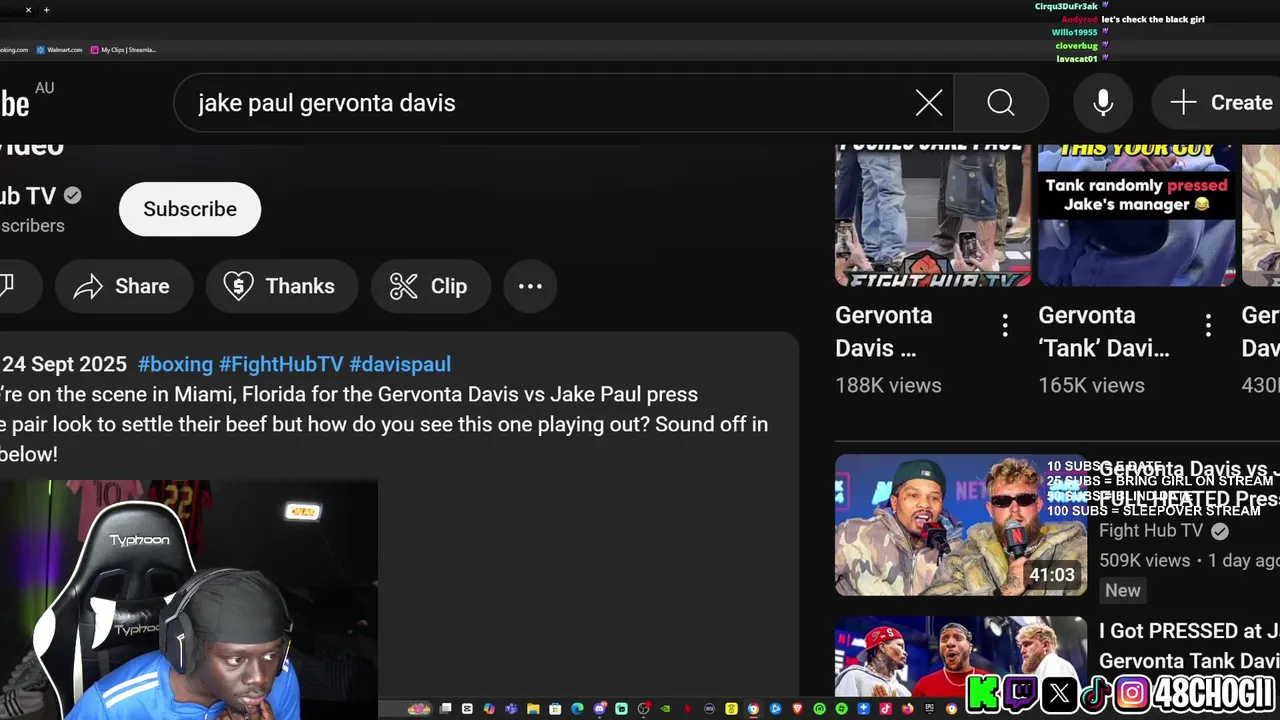Click the 'New' badge on the 509K views video
Viewport: 1280px width, 720px height.
click(x=1122, y=590)
